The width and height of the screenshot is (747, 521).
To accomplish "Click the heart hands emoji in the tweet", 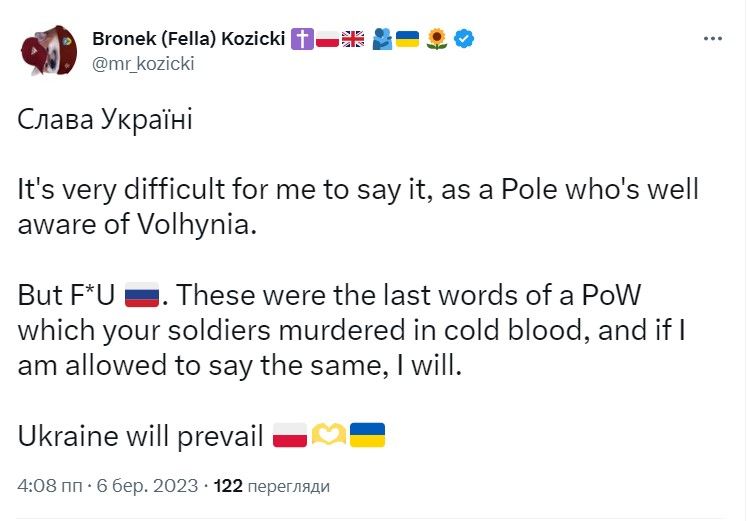I will coord(328,435).
